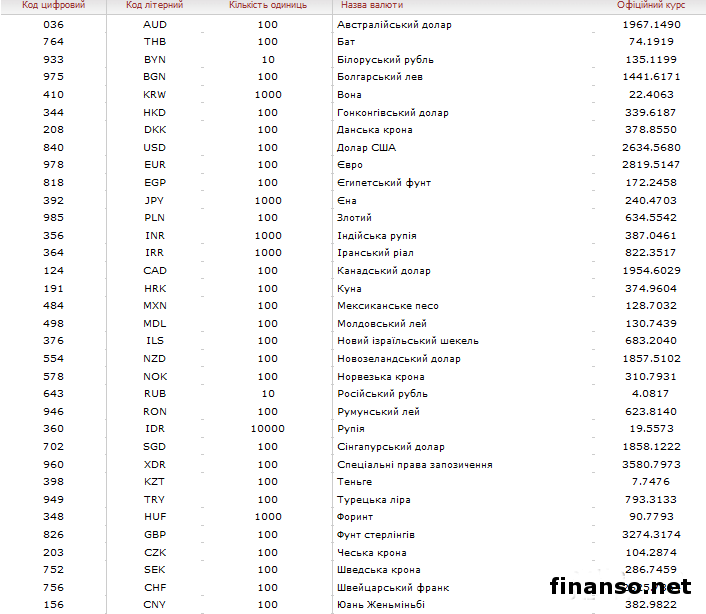Click the 'Долар США' currency name
706x614 pixels.
[366, 147]
